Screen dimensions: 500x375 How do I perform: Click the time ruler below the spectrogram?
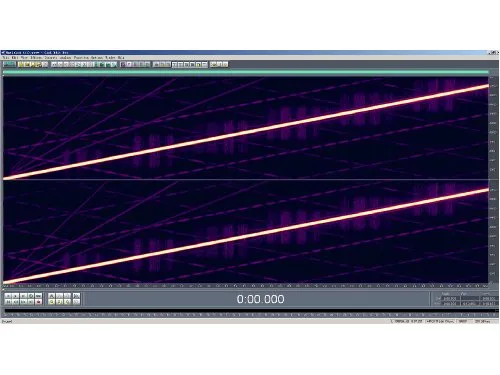tap(246, 286)
